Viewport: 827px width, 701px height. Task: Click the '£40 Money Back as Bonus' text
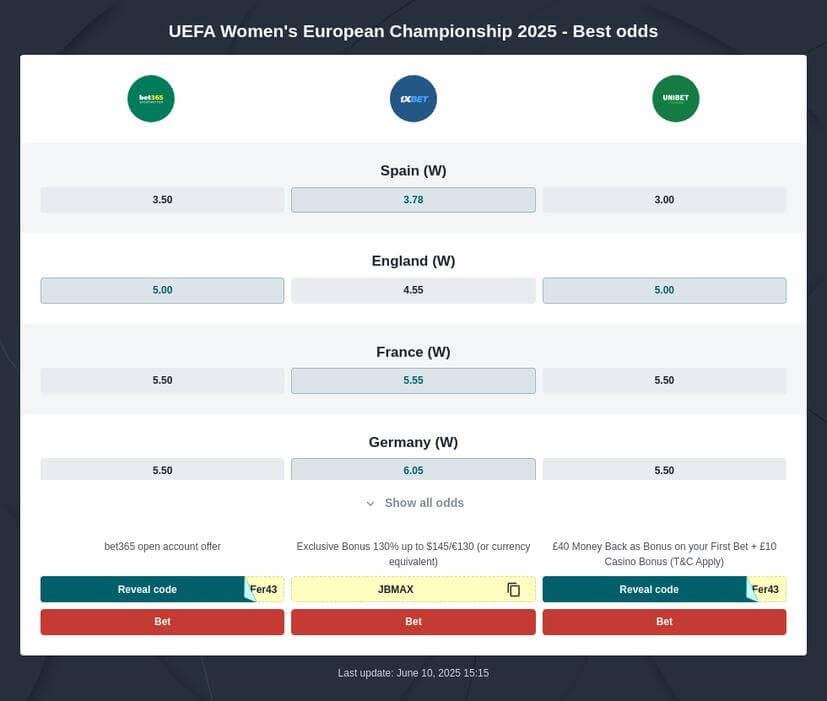click(664, 554)
